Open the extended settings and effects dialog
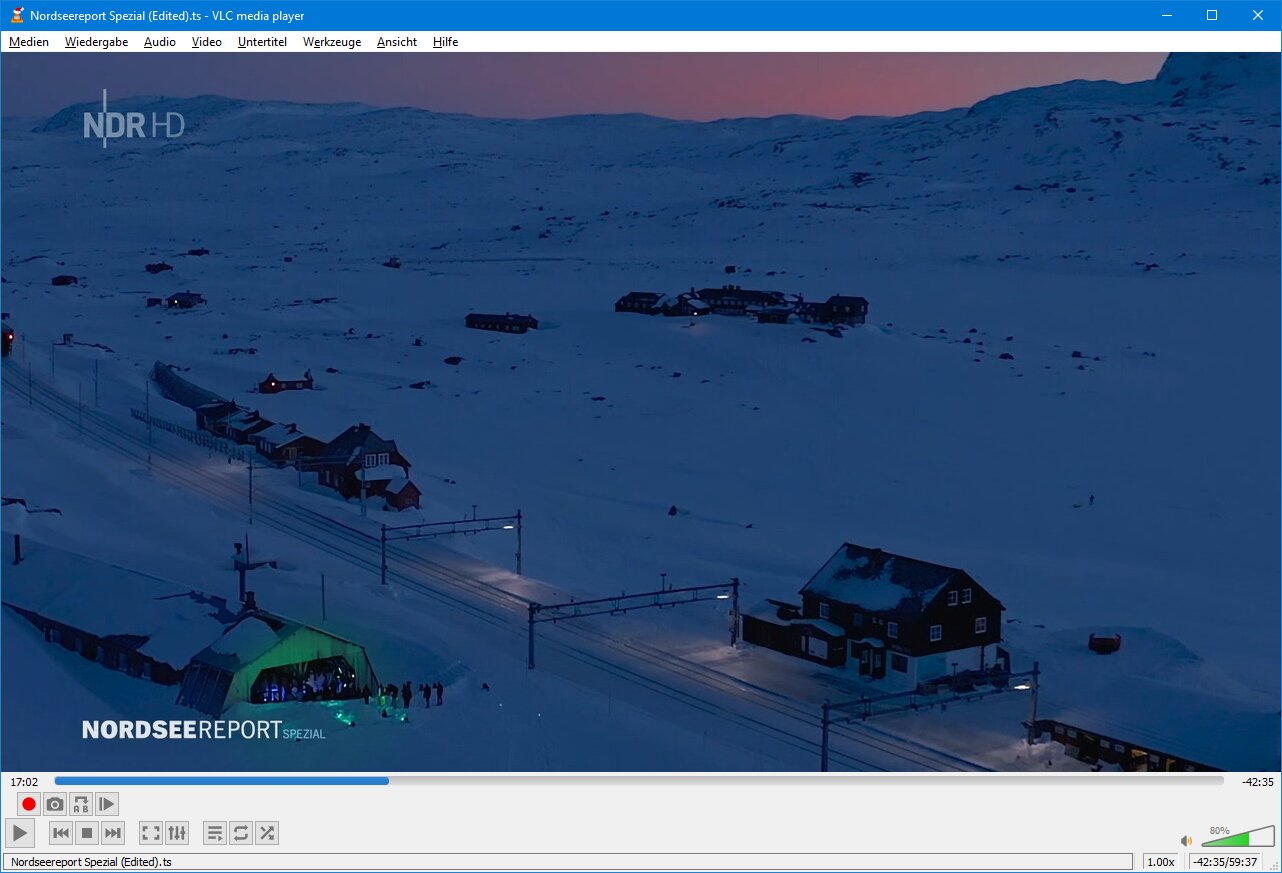The height and width of the screenshot is (873, 1282). pos(177,833)
